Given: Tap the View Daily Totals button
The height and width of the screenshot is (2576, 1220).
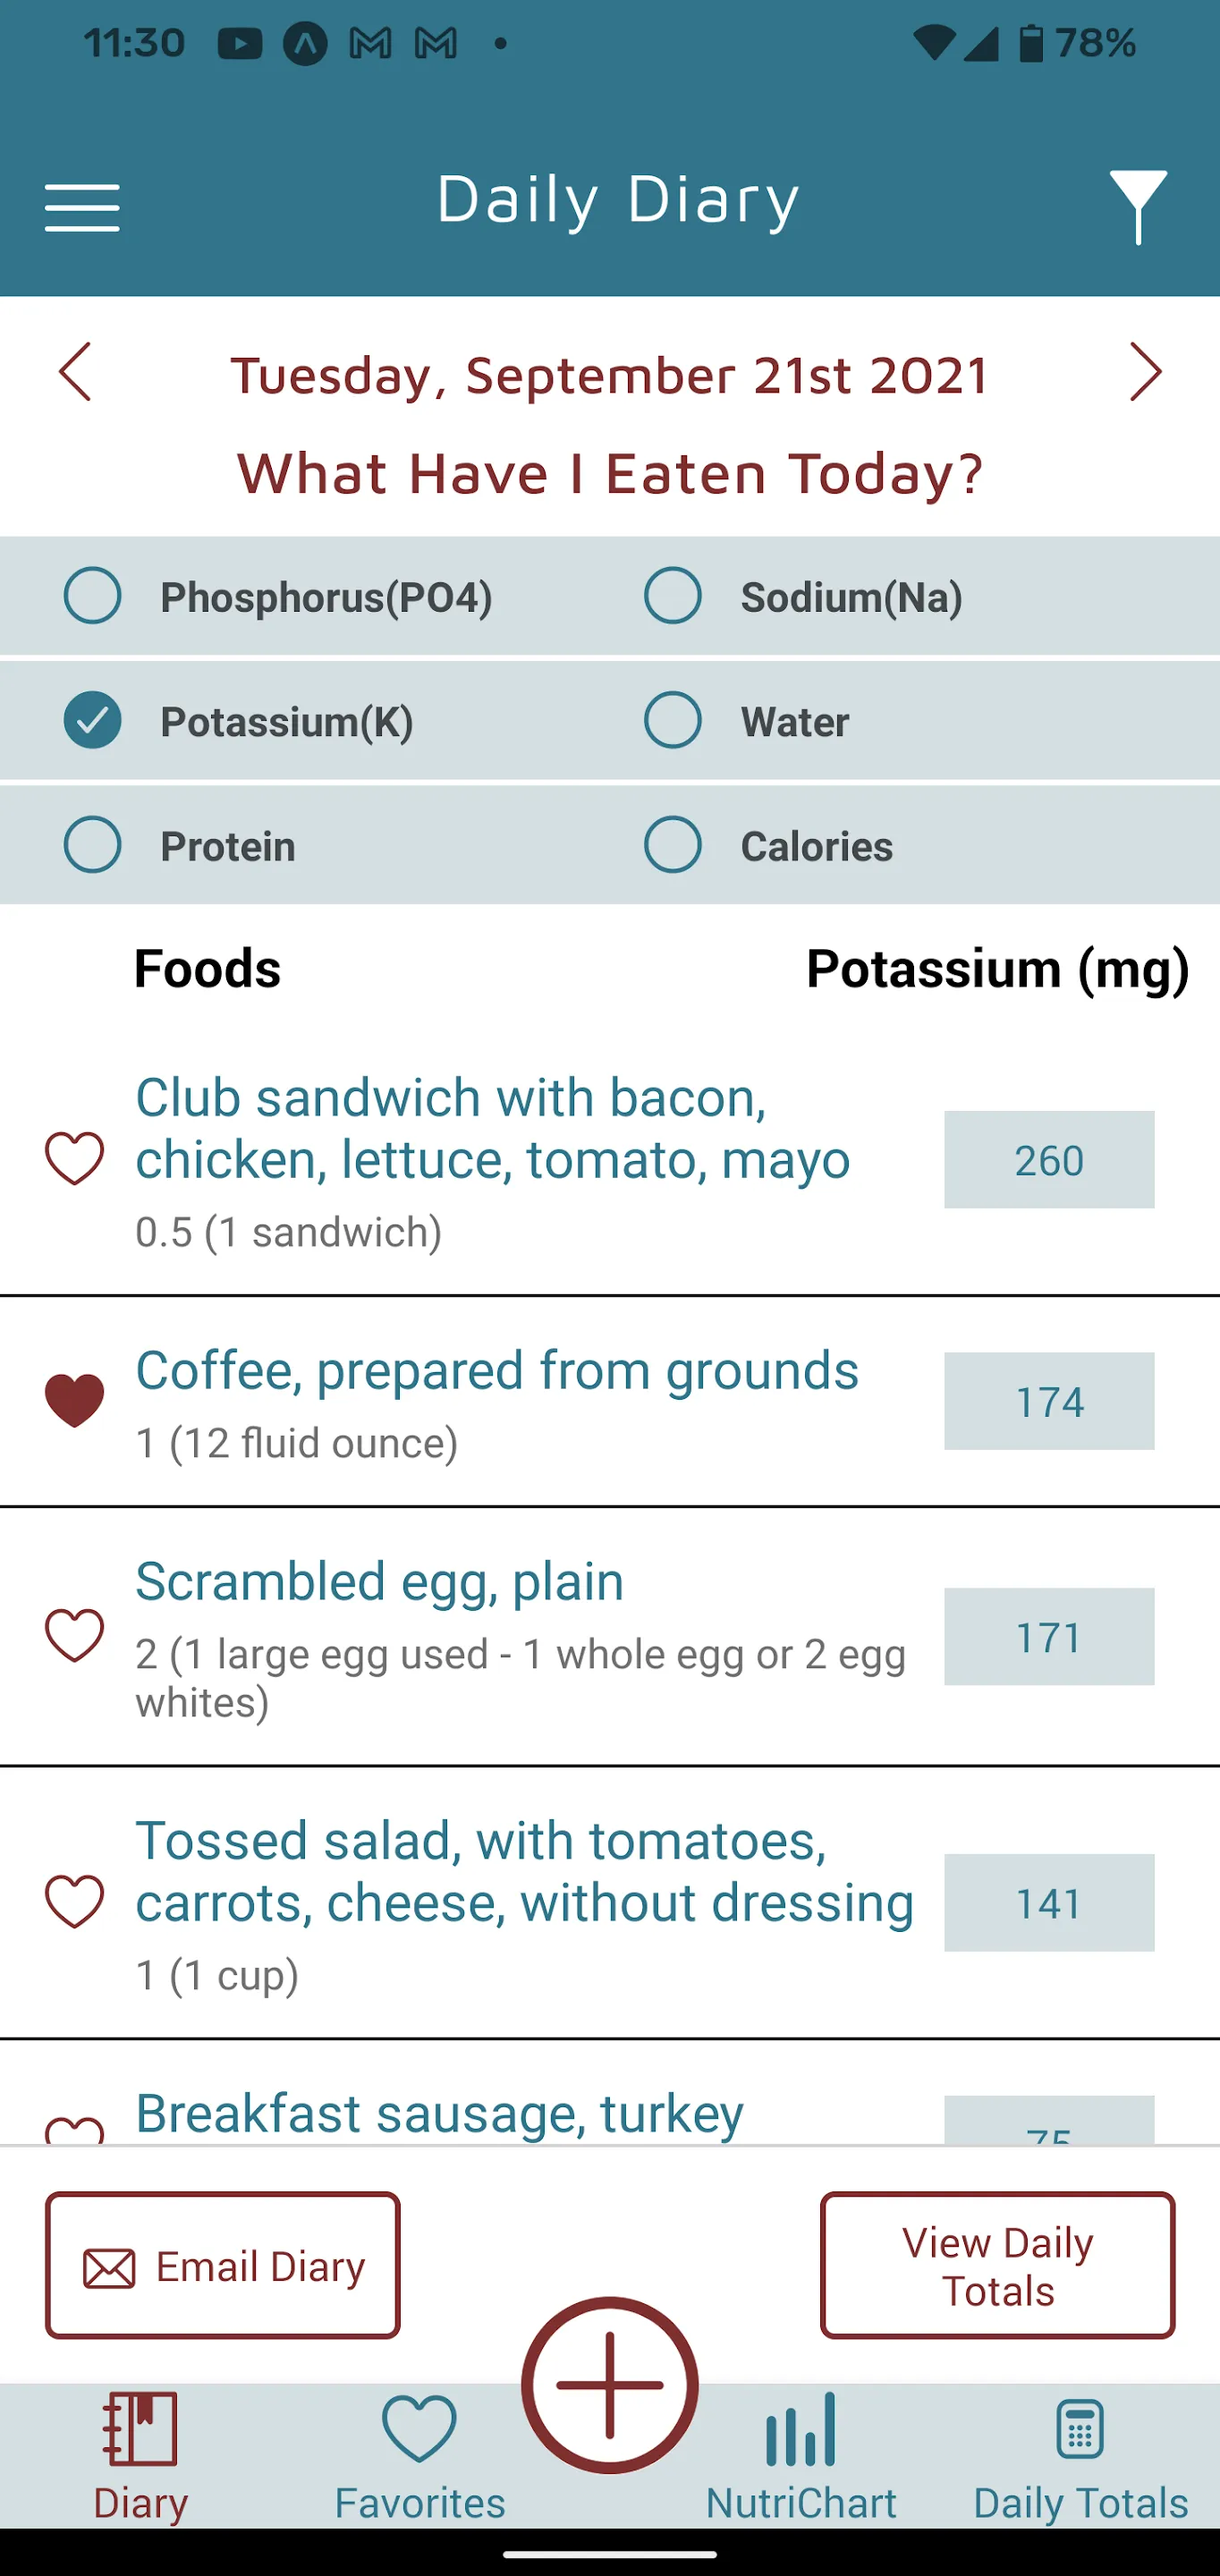Looking at the screenshot, I should [998, 2266].
